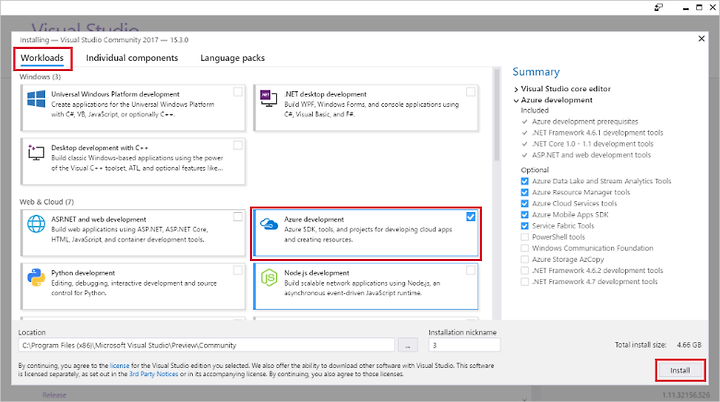Click the Web & Cloud (7) group label
The width and height of the screenshot is (720, 402).
46,202
